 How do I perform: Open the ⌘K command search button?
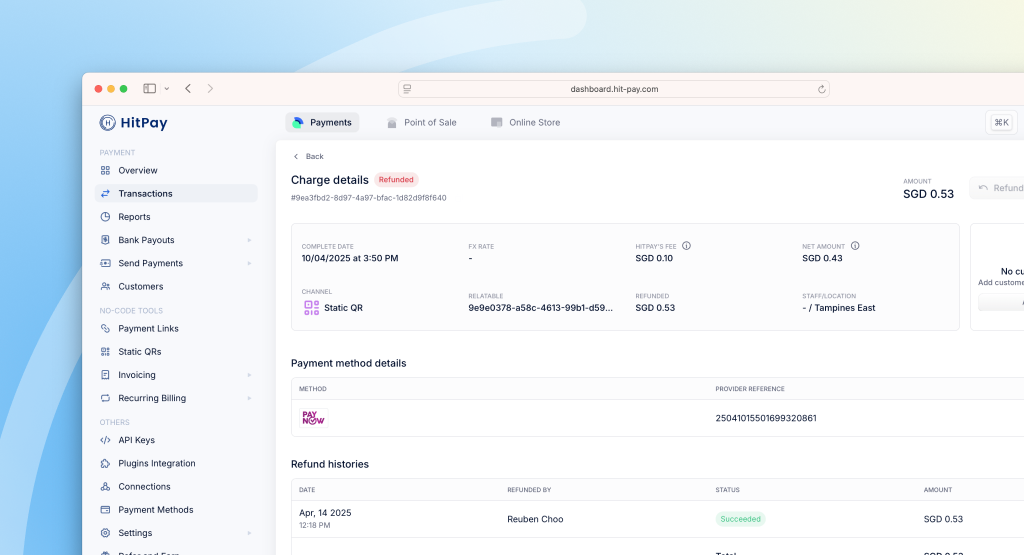click(1001, 122)
